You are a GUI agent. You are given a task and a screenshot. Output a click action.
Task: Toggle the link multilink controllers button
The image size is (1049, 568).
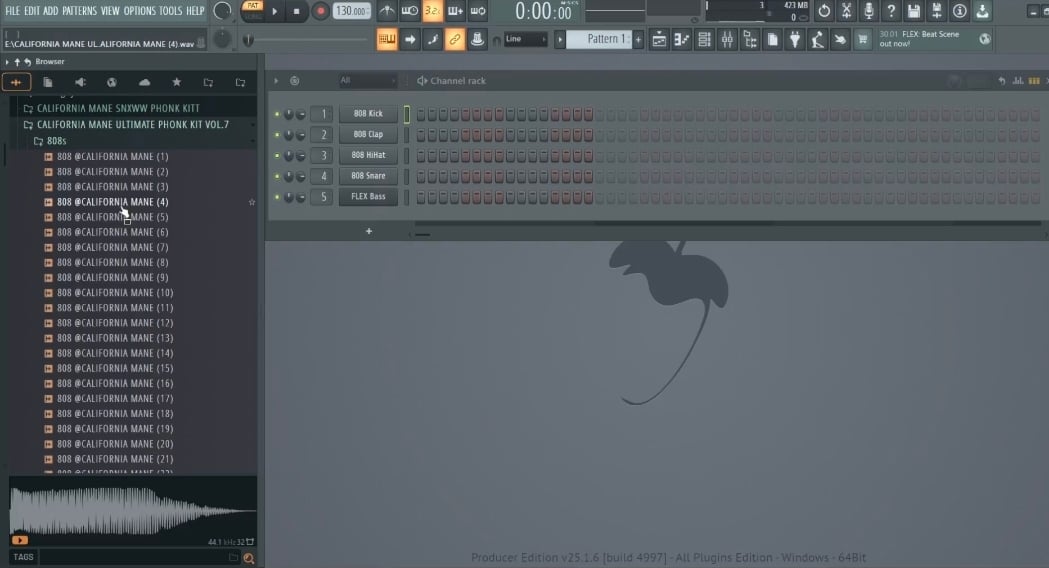click(455, 39)
